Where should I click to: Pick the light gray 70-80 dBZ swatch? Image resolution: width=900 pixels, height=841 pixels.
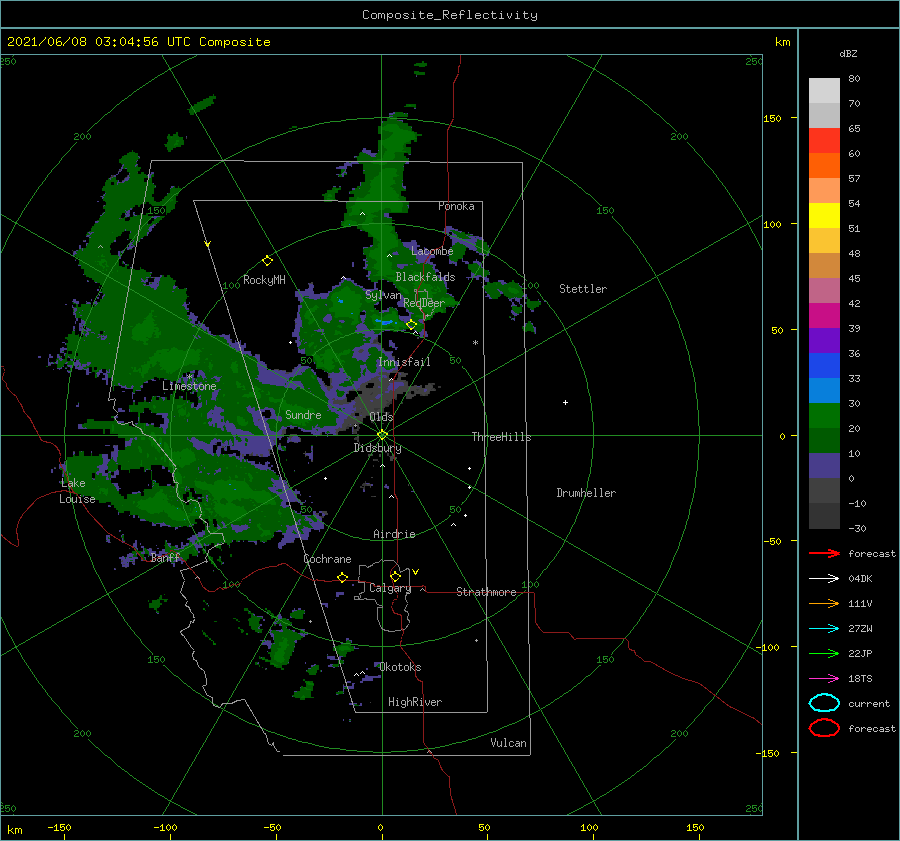[824, 90]
